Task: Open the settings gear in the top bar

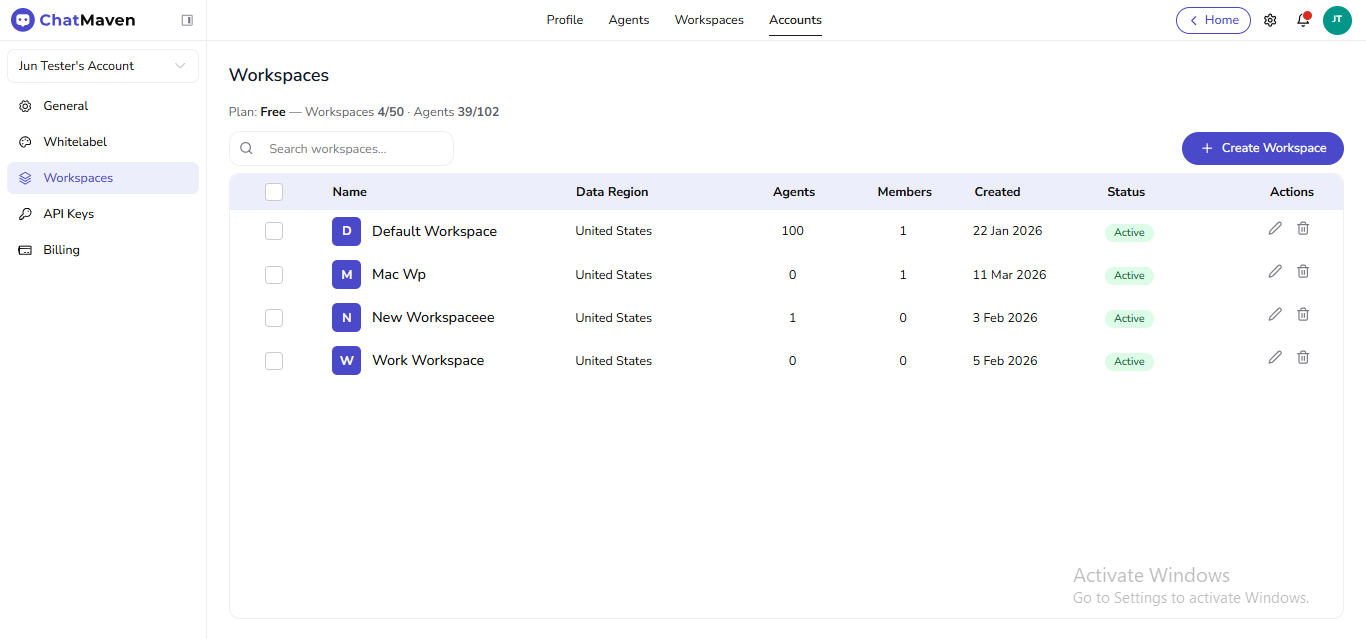Action: click(x=1270, y=20)
